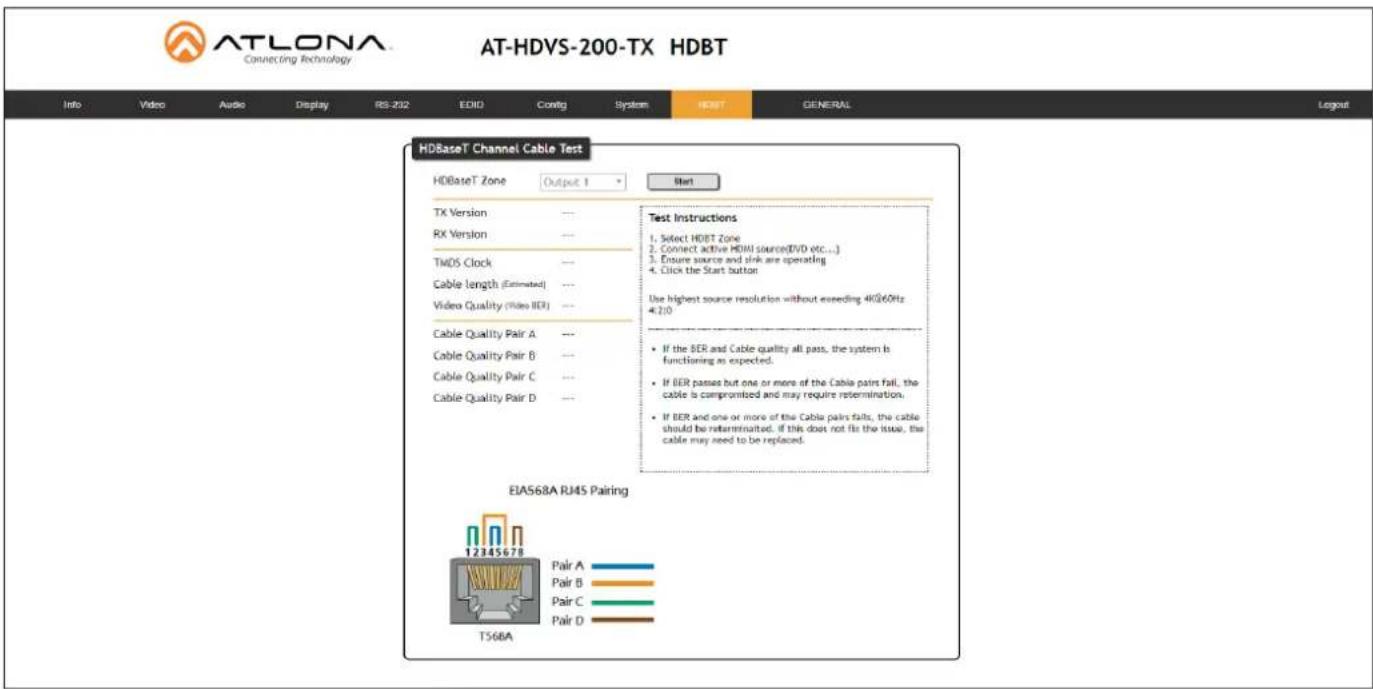Open the Config tab

pos(551,105)
